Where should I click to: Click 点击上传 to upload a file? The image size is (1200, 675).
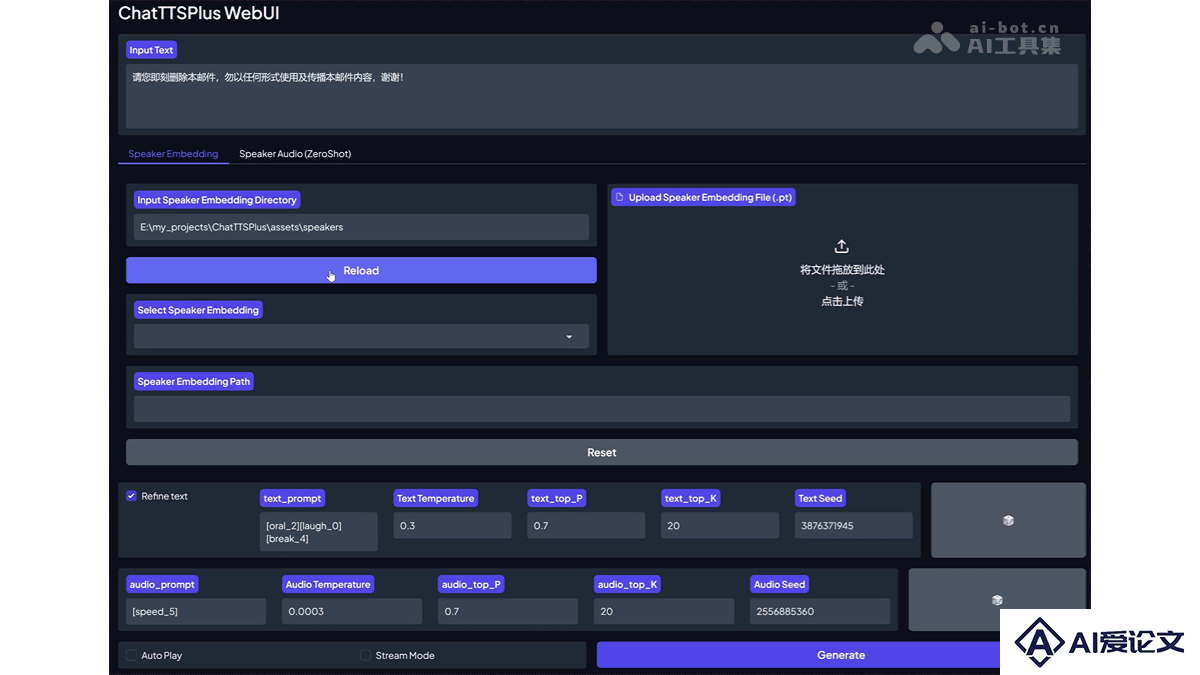coord(842,301)
